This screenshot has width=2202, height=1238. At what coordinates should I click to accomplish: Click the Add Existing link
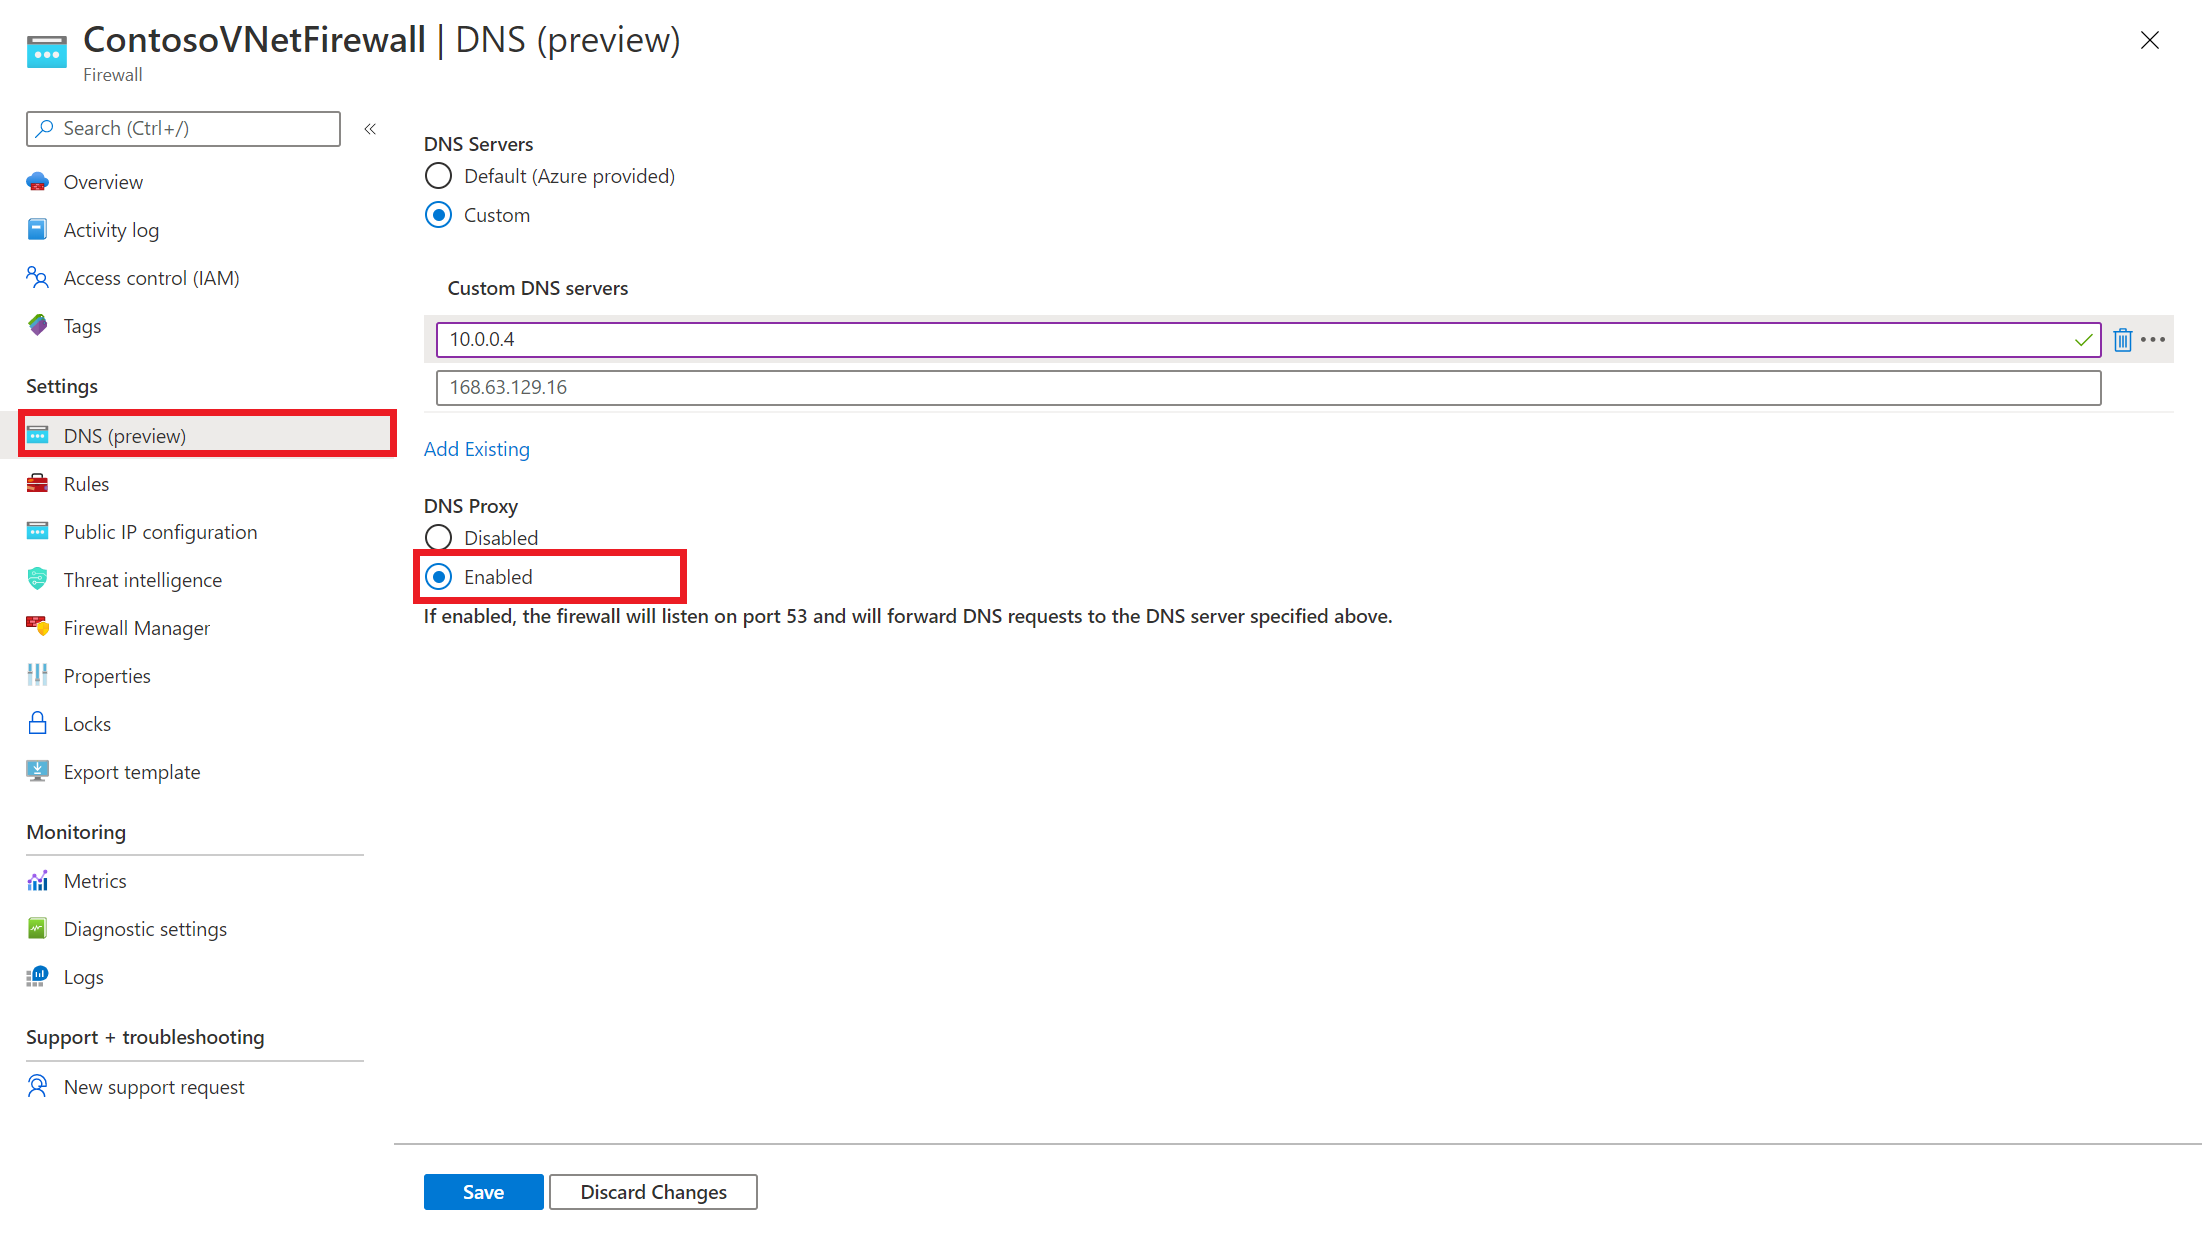click(476, 447)
